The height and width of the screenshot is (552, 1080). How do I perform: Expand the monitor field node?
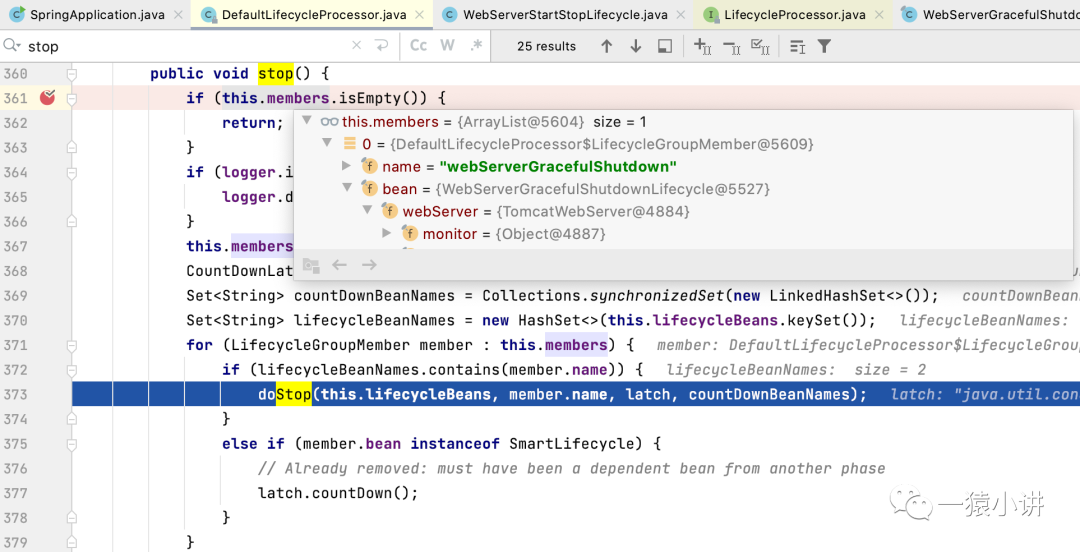pyautogui.click(x=387, y=234)
